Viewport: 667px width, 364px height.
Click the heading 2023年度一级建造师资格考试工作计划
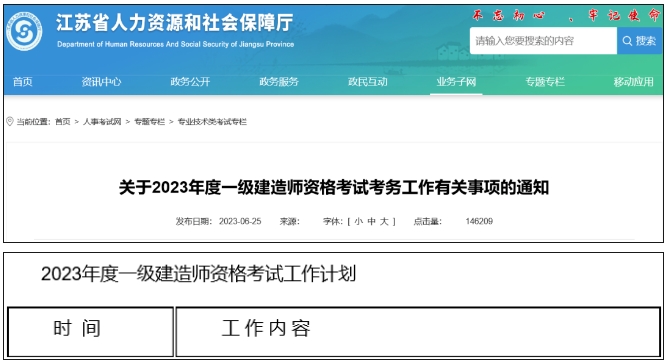click(198, 273)
